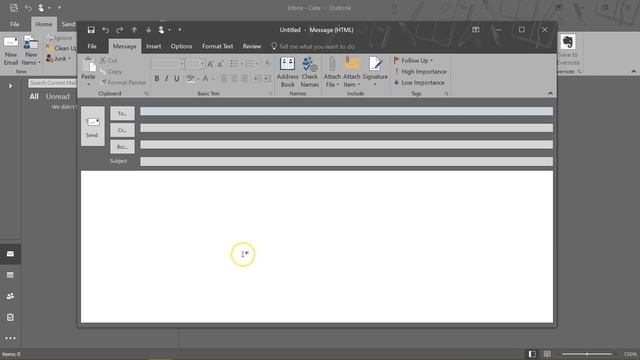
Task: Toggle High Importance tag
Action: pyautogui.click(x=420, y=71)
